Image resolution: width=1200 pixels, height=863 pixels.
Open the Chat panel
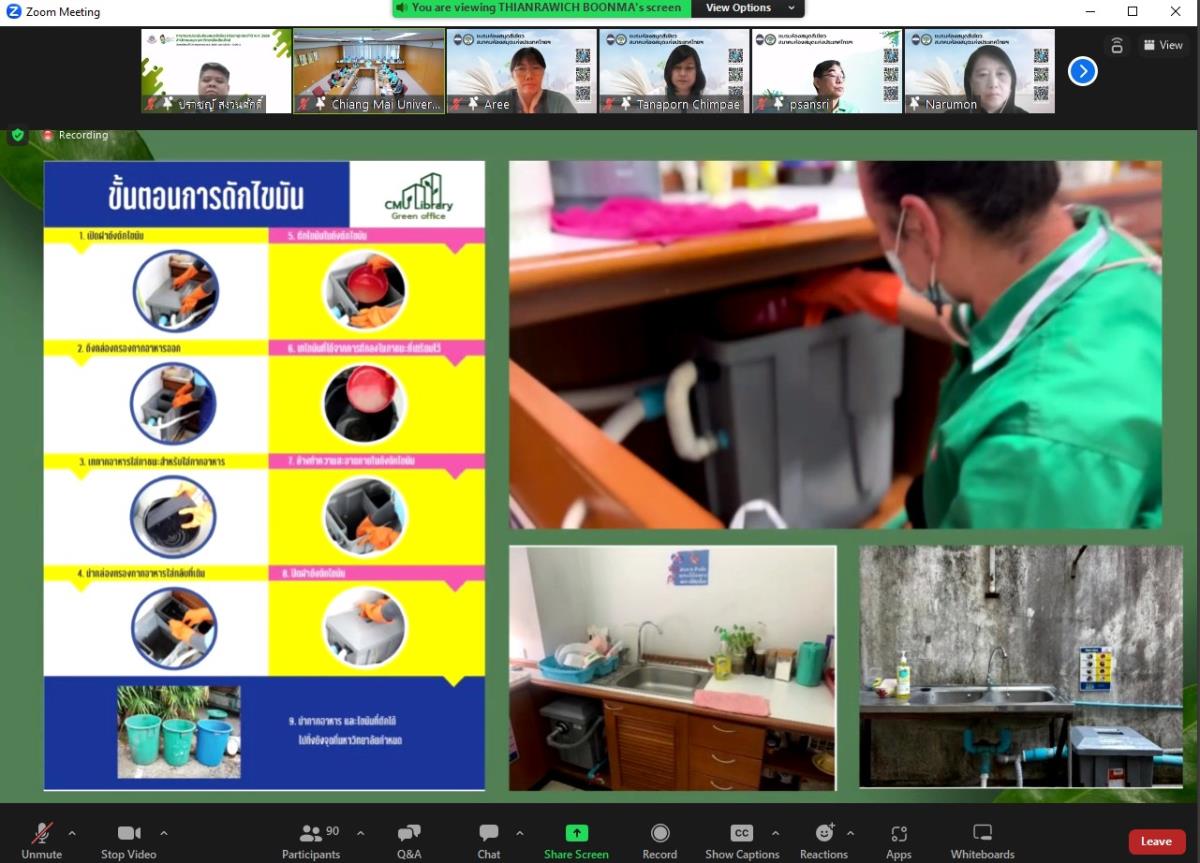pos(489,840)
